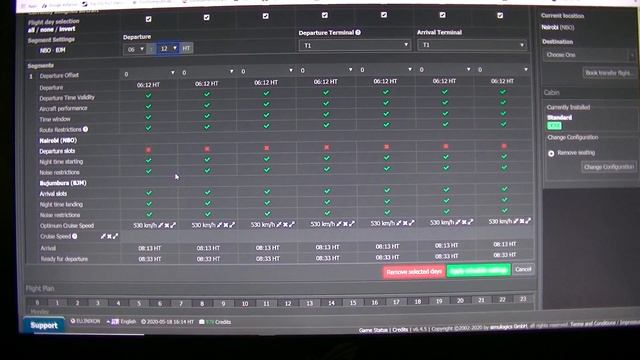The width and height of the screenshot is (640, 360).
Task: Click the Change Configuration button
Action: pyautogui.click(x=609, y=167)
